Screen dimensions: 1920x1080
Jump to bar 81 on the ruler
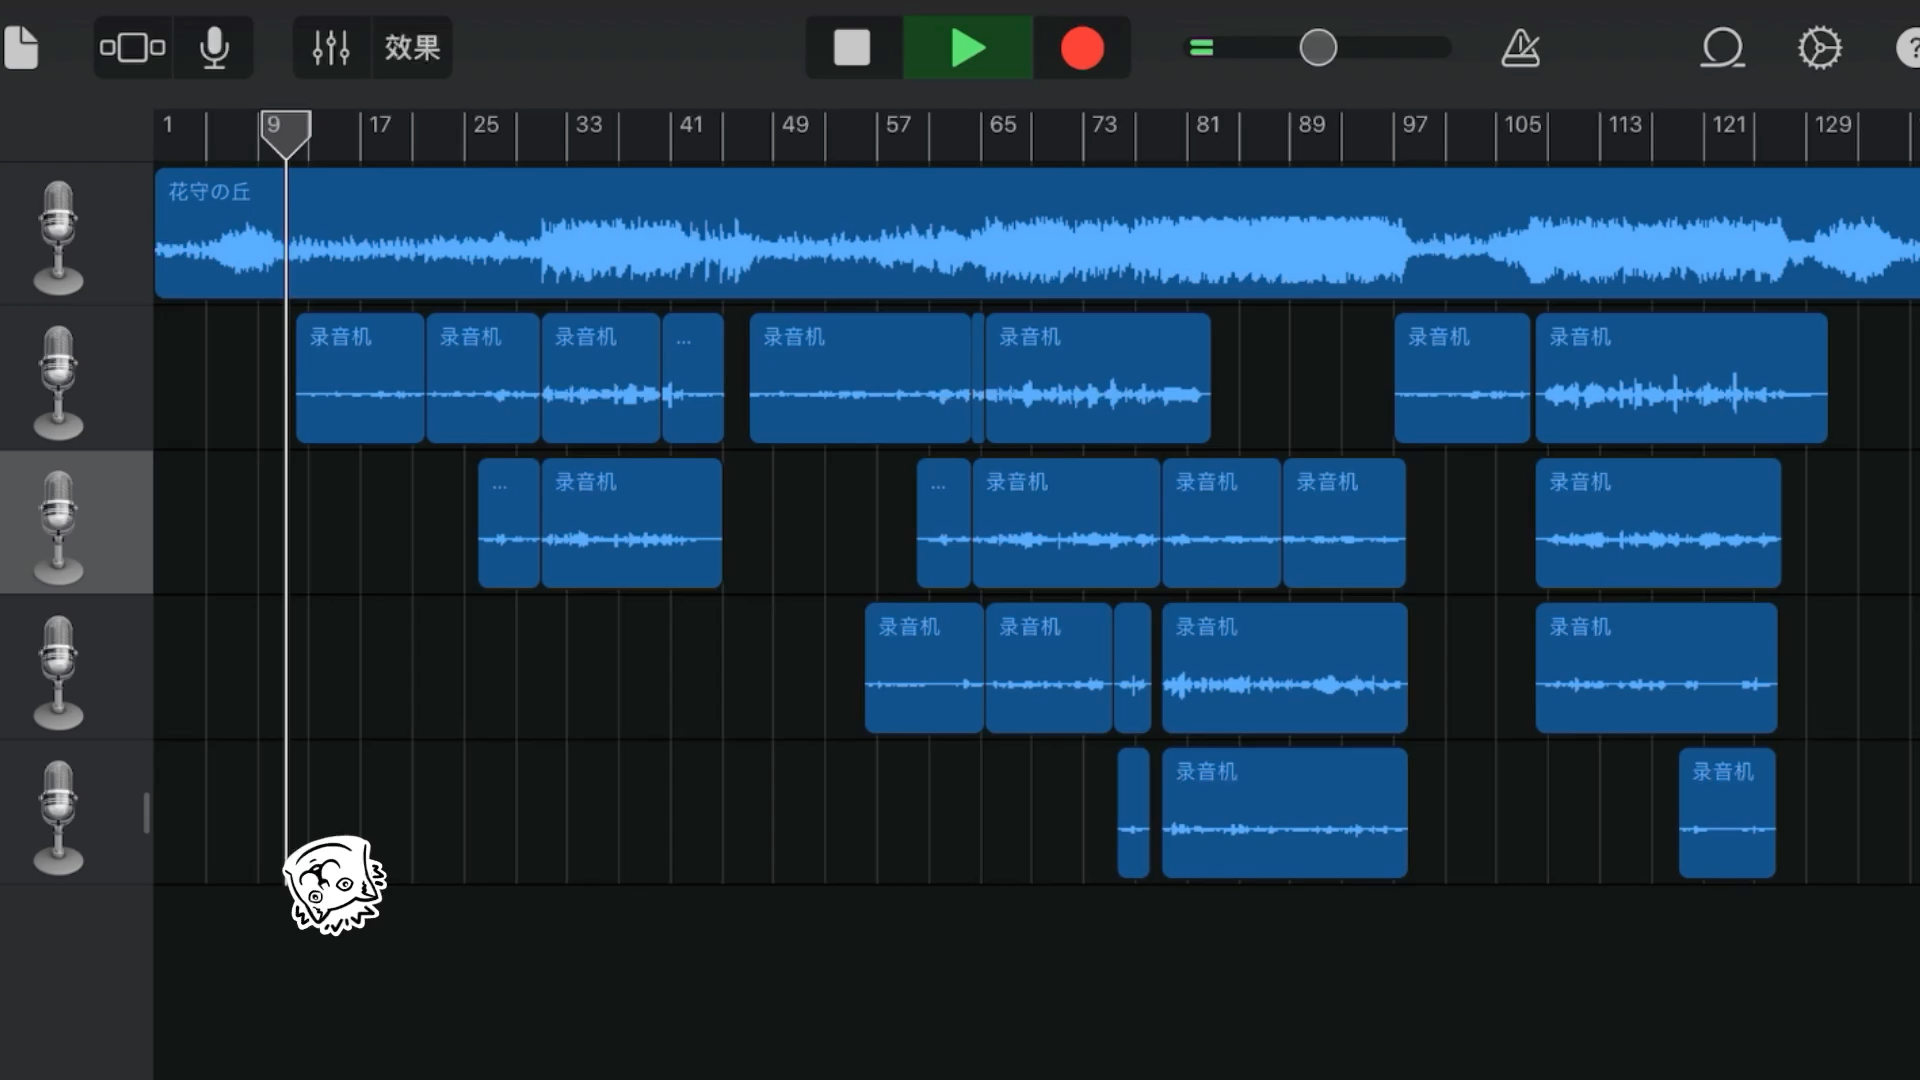[x=1208, y=125]
